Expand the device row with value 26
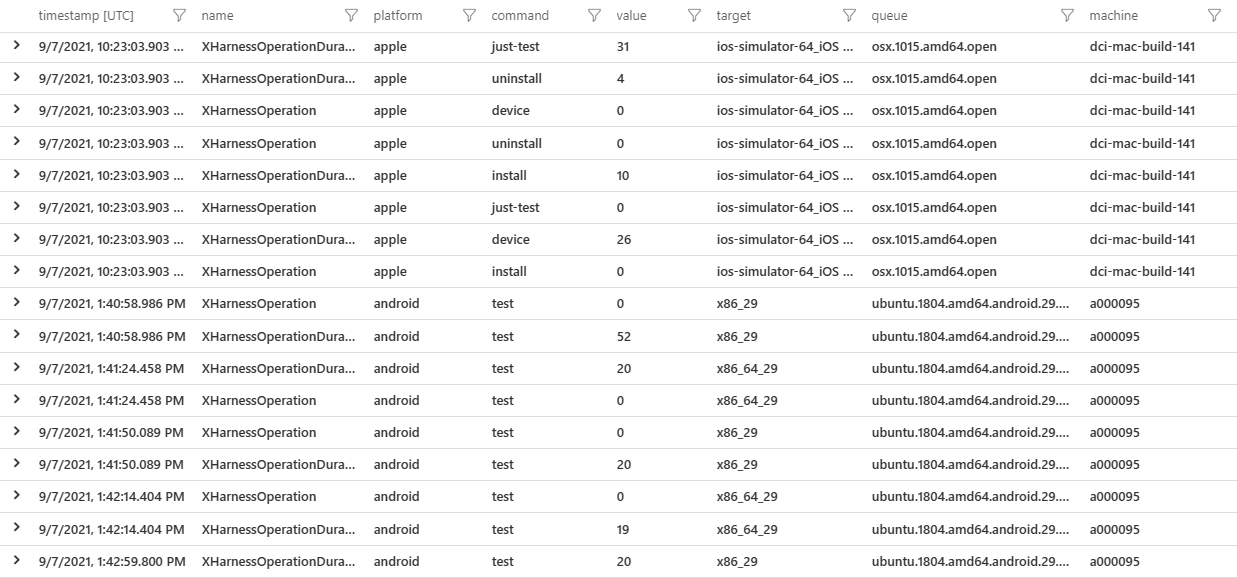 [17, 239]
